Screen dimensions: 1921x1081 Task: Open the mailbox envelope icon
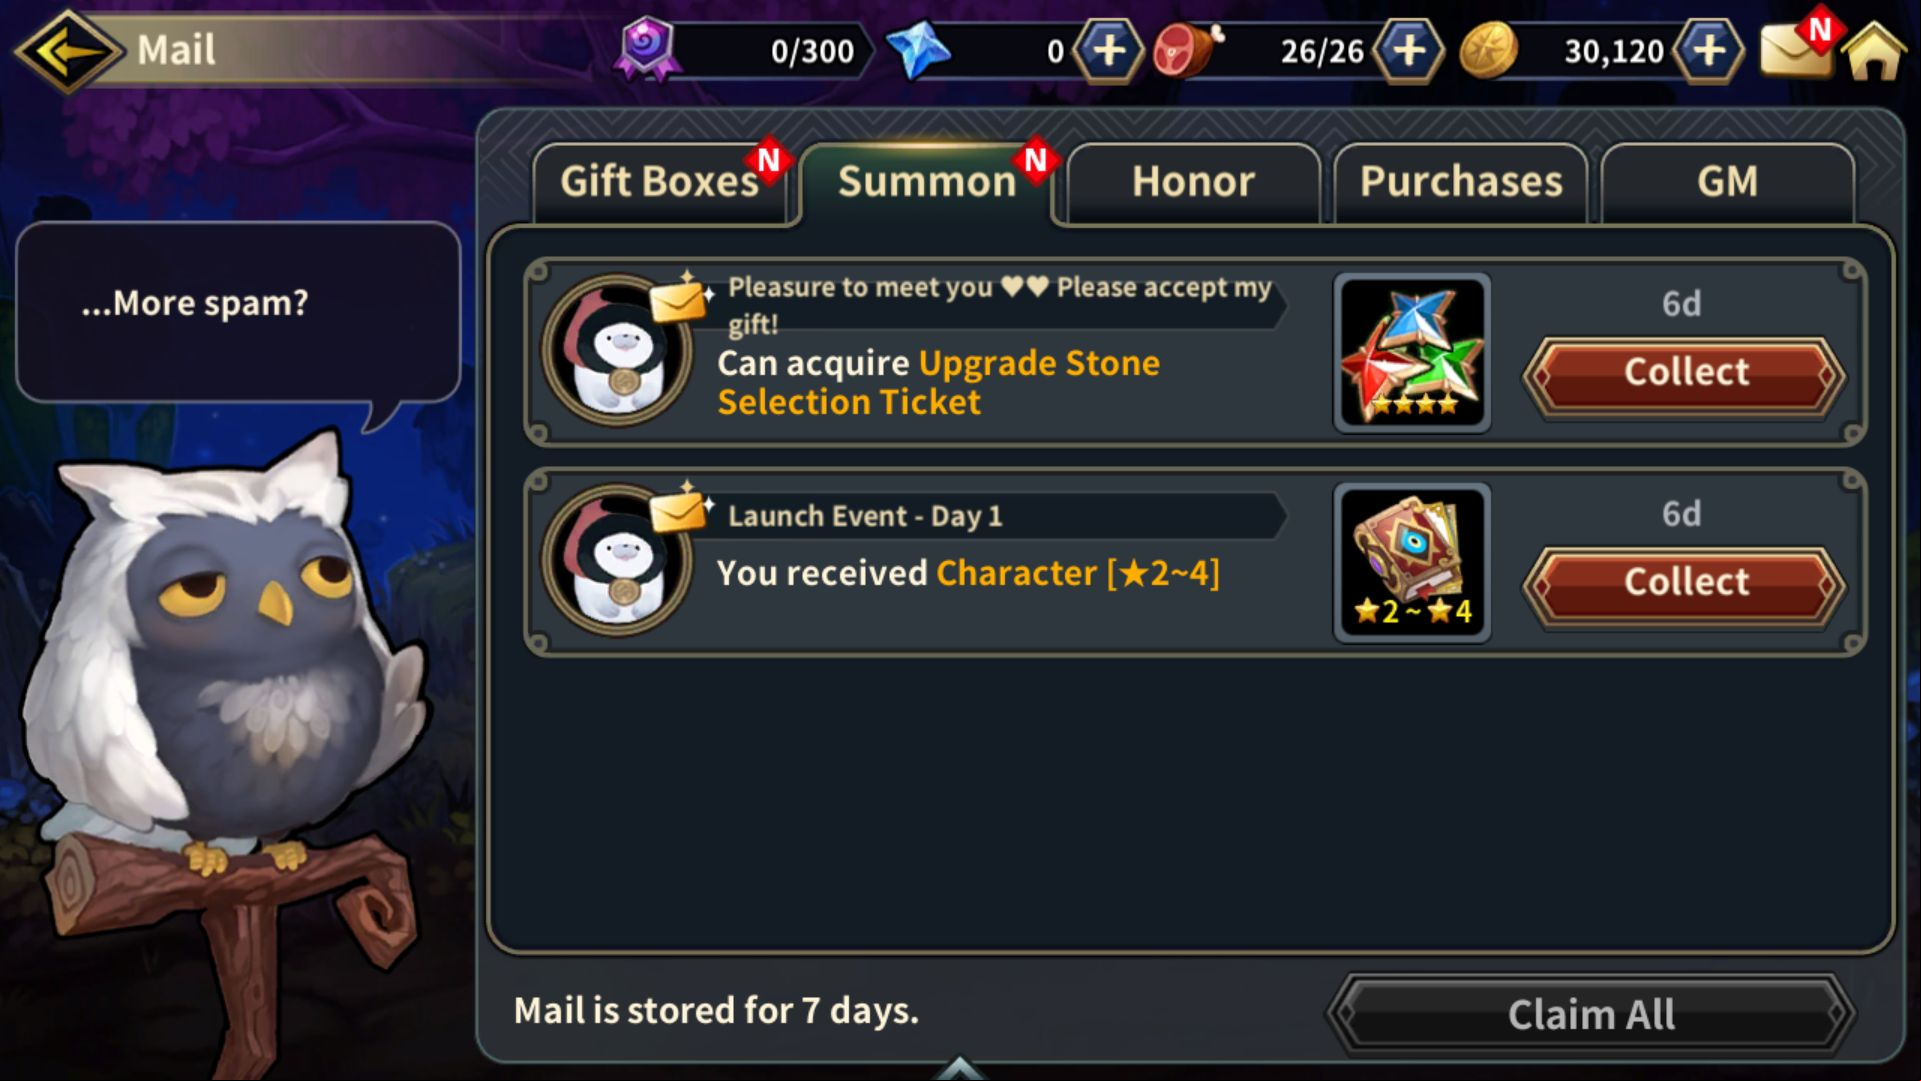pyautogui.click(x=1795, y=50)
